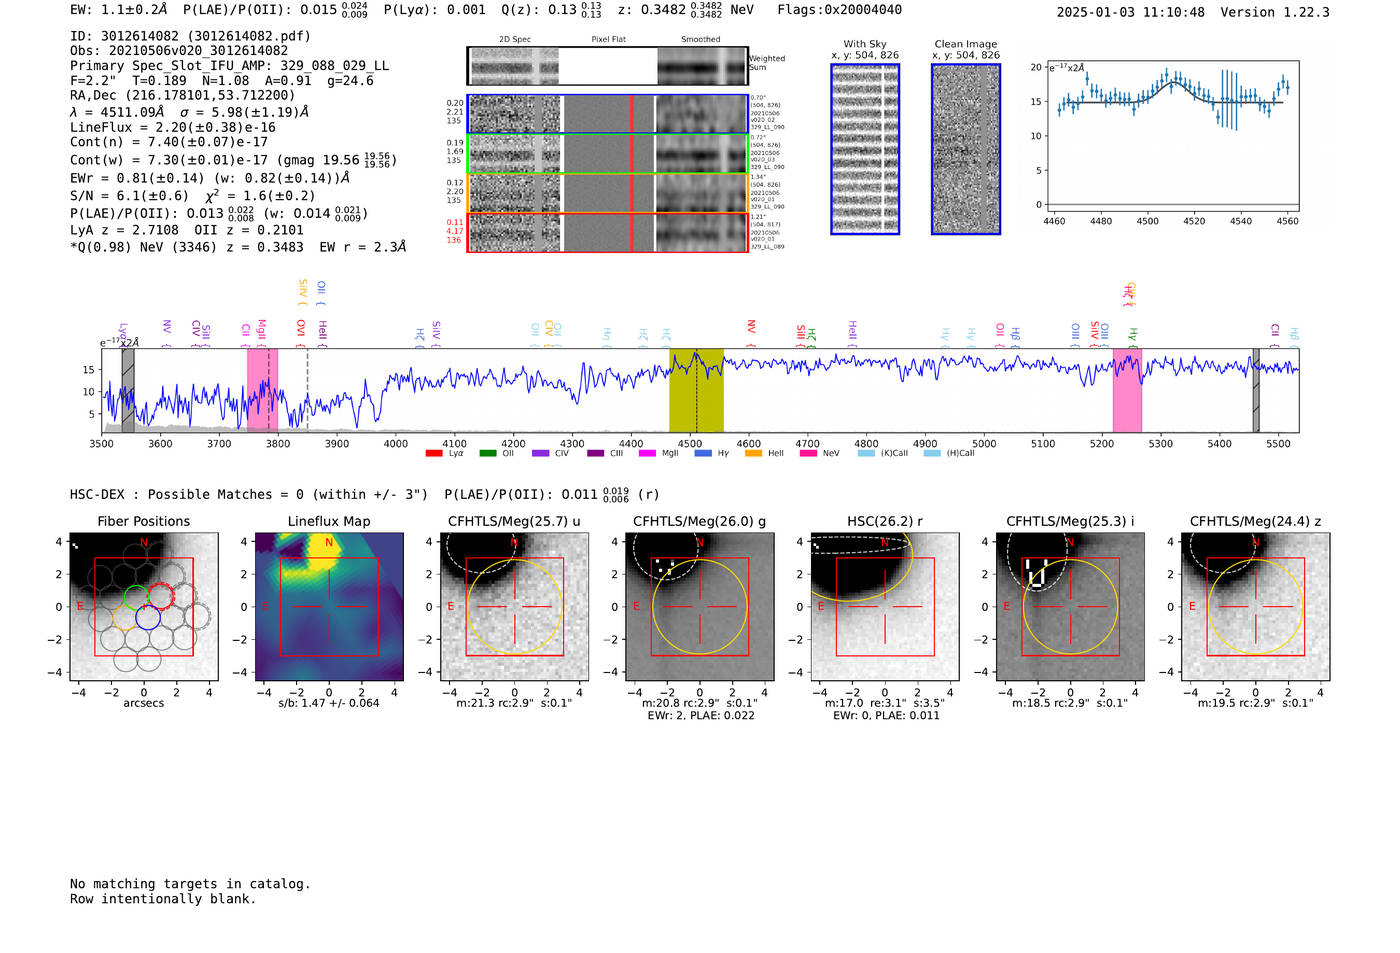Click the red OVI line label above the spectrum
Image resolution: width=1400 pixels, height=953 pixels.
pos(301,331)
